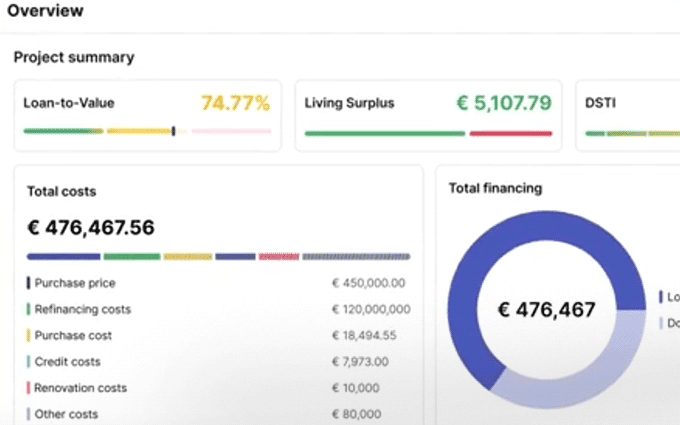Click the € 80,000 other costs value
Screen dimensions: 680x425
pos(356,414)
